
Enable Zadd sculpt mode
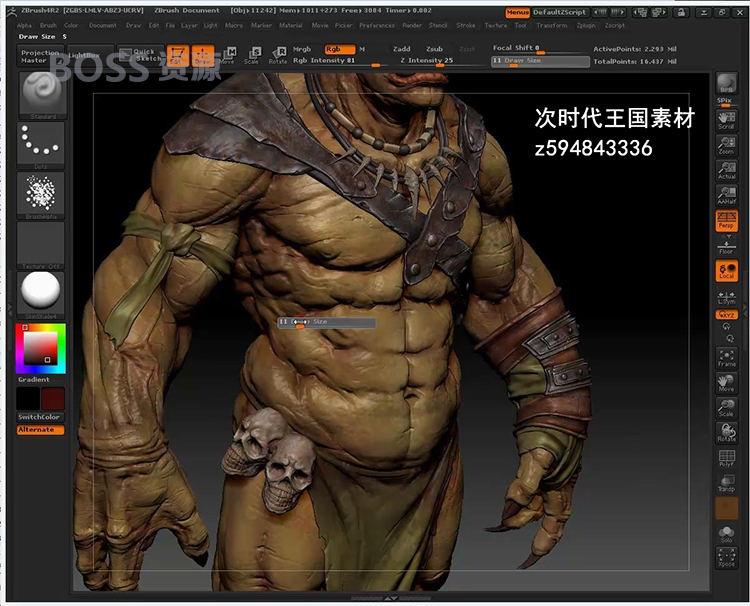(x=402, y=49)
